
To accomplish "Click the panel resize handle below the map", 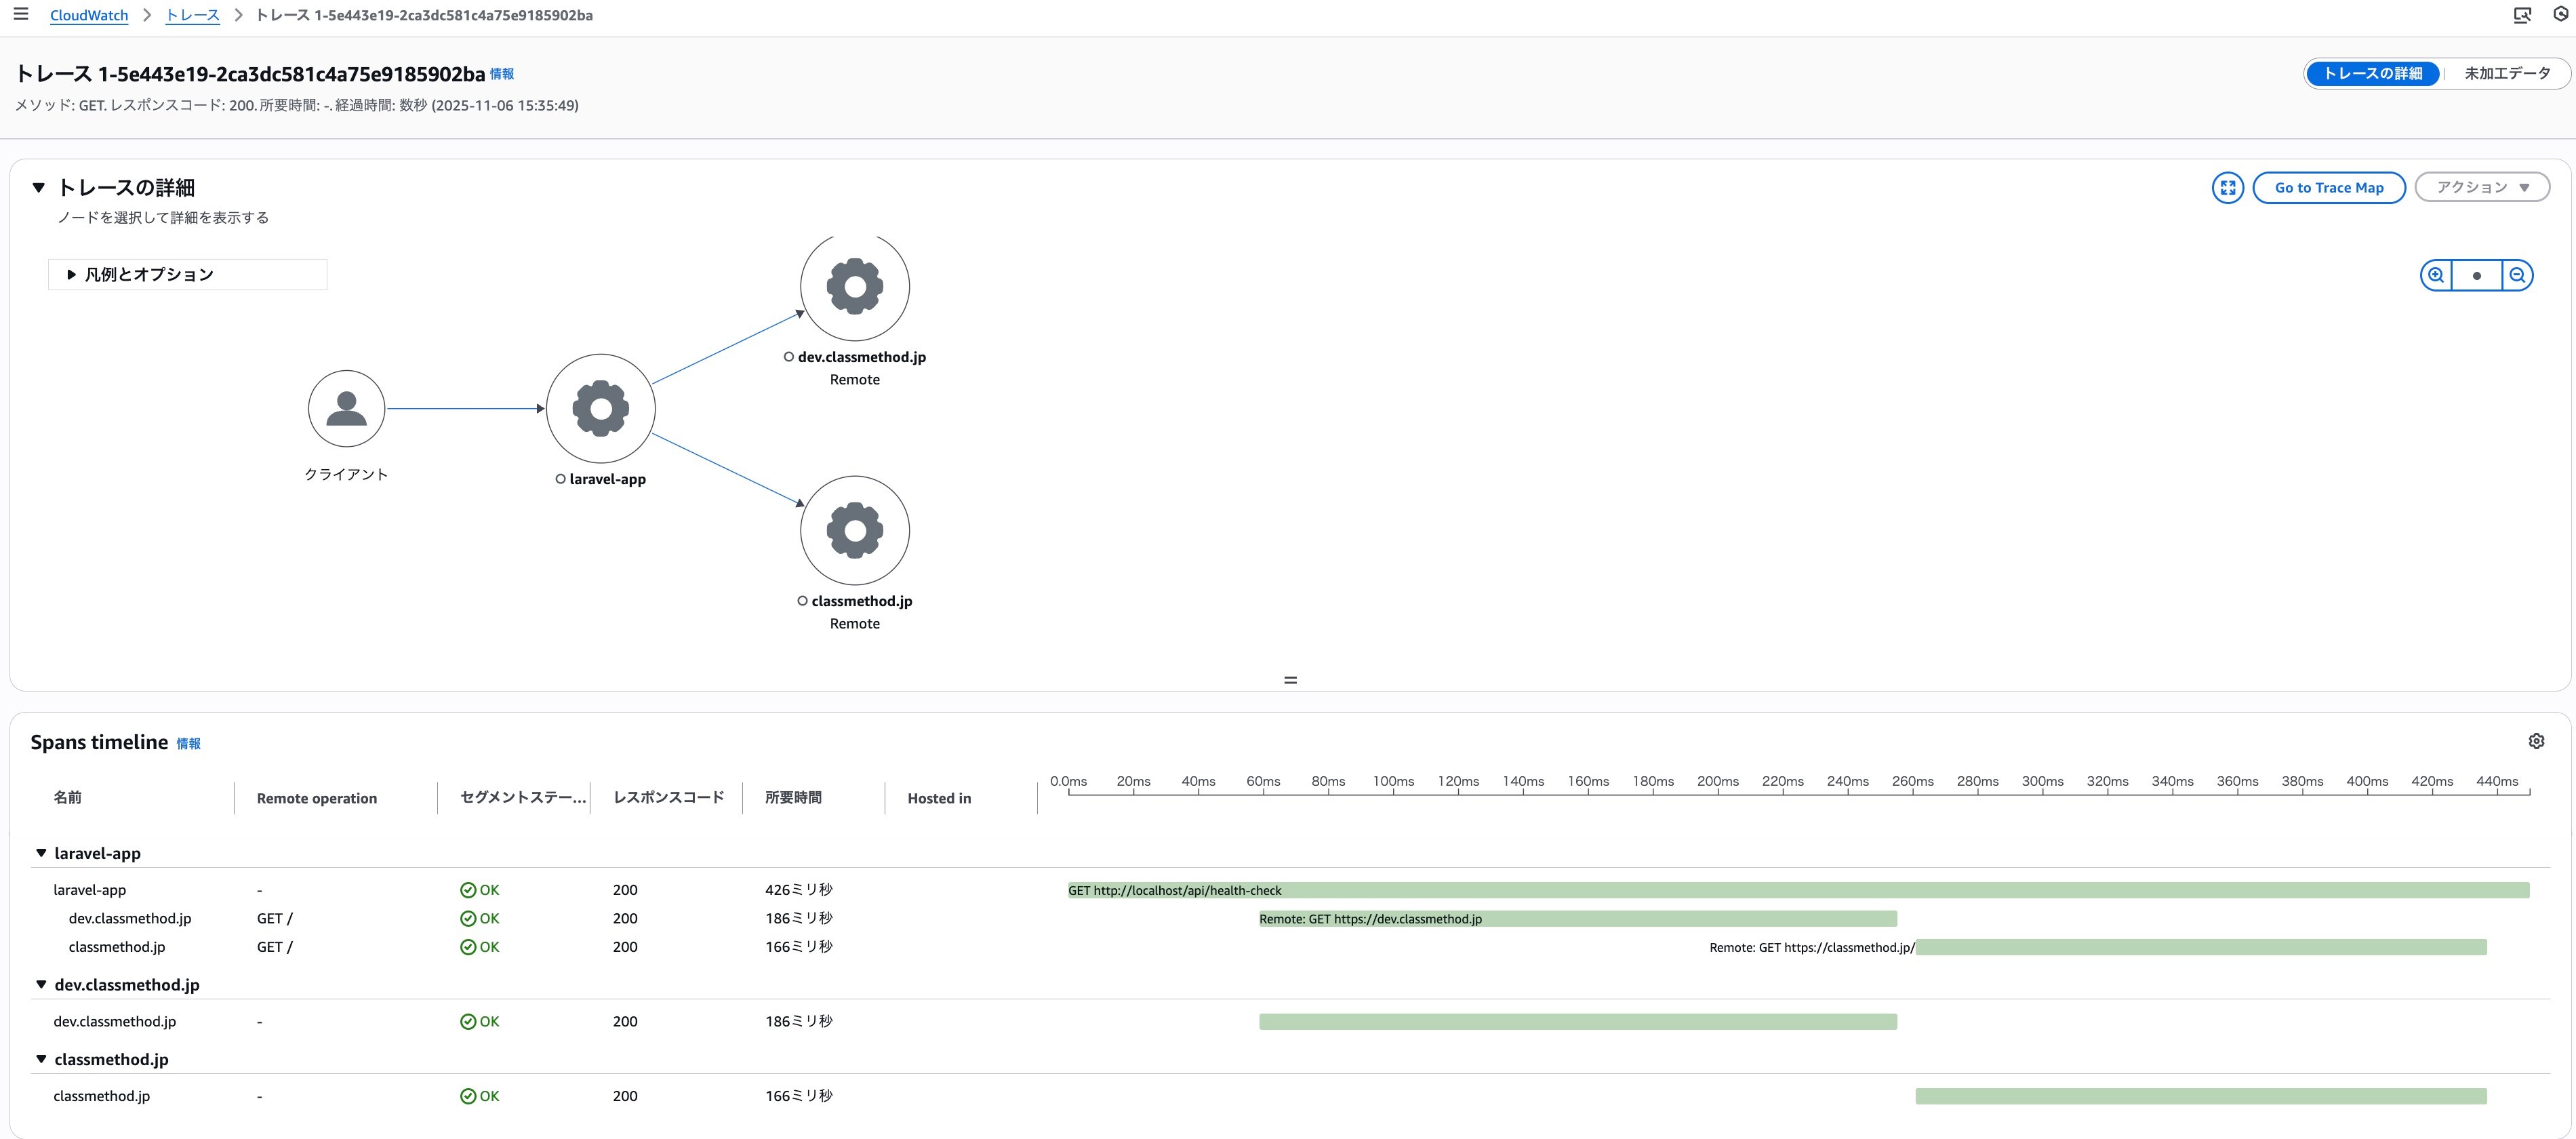I will (1290, 680).
